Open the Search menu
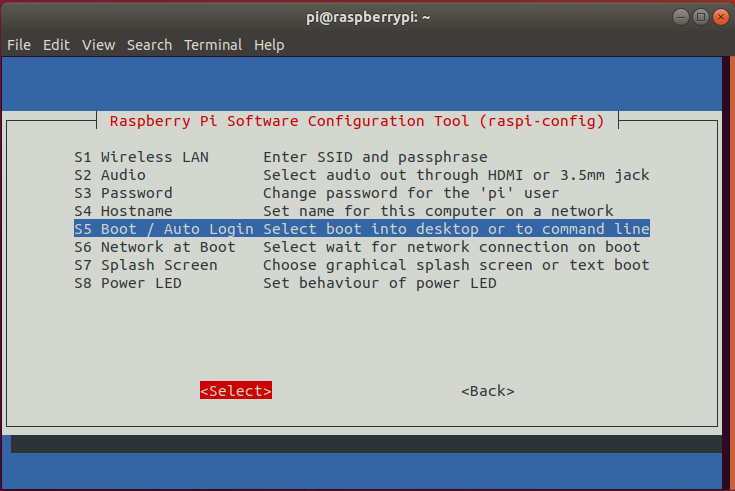735x491 pixels. [x=150, y=45]
